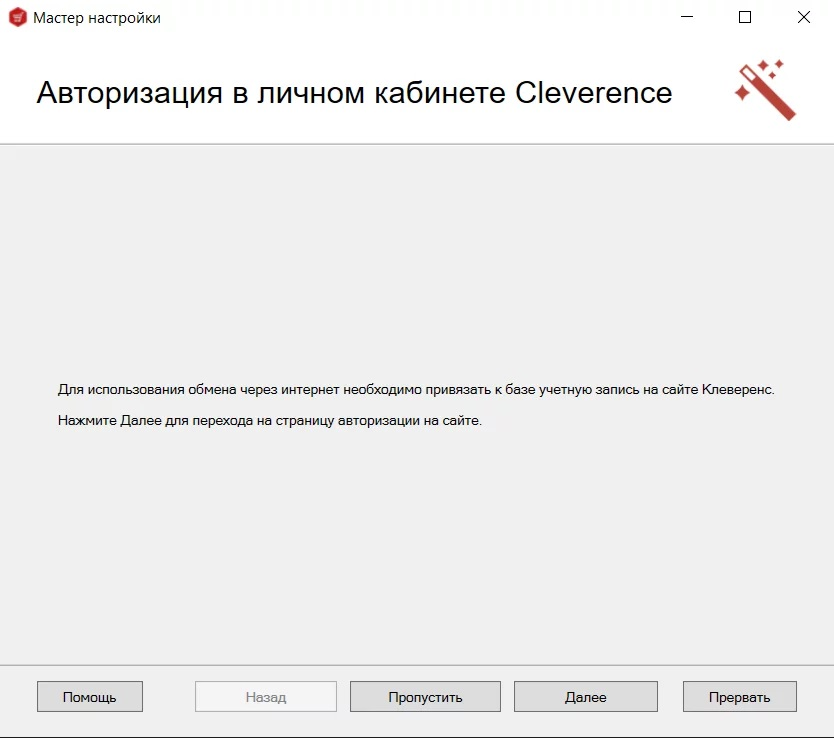Screen dimensions: 834x738
Task: Click the Cleverence app icon in title bar
Action: click(18, 18)
